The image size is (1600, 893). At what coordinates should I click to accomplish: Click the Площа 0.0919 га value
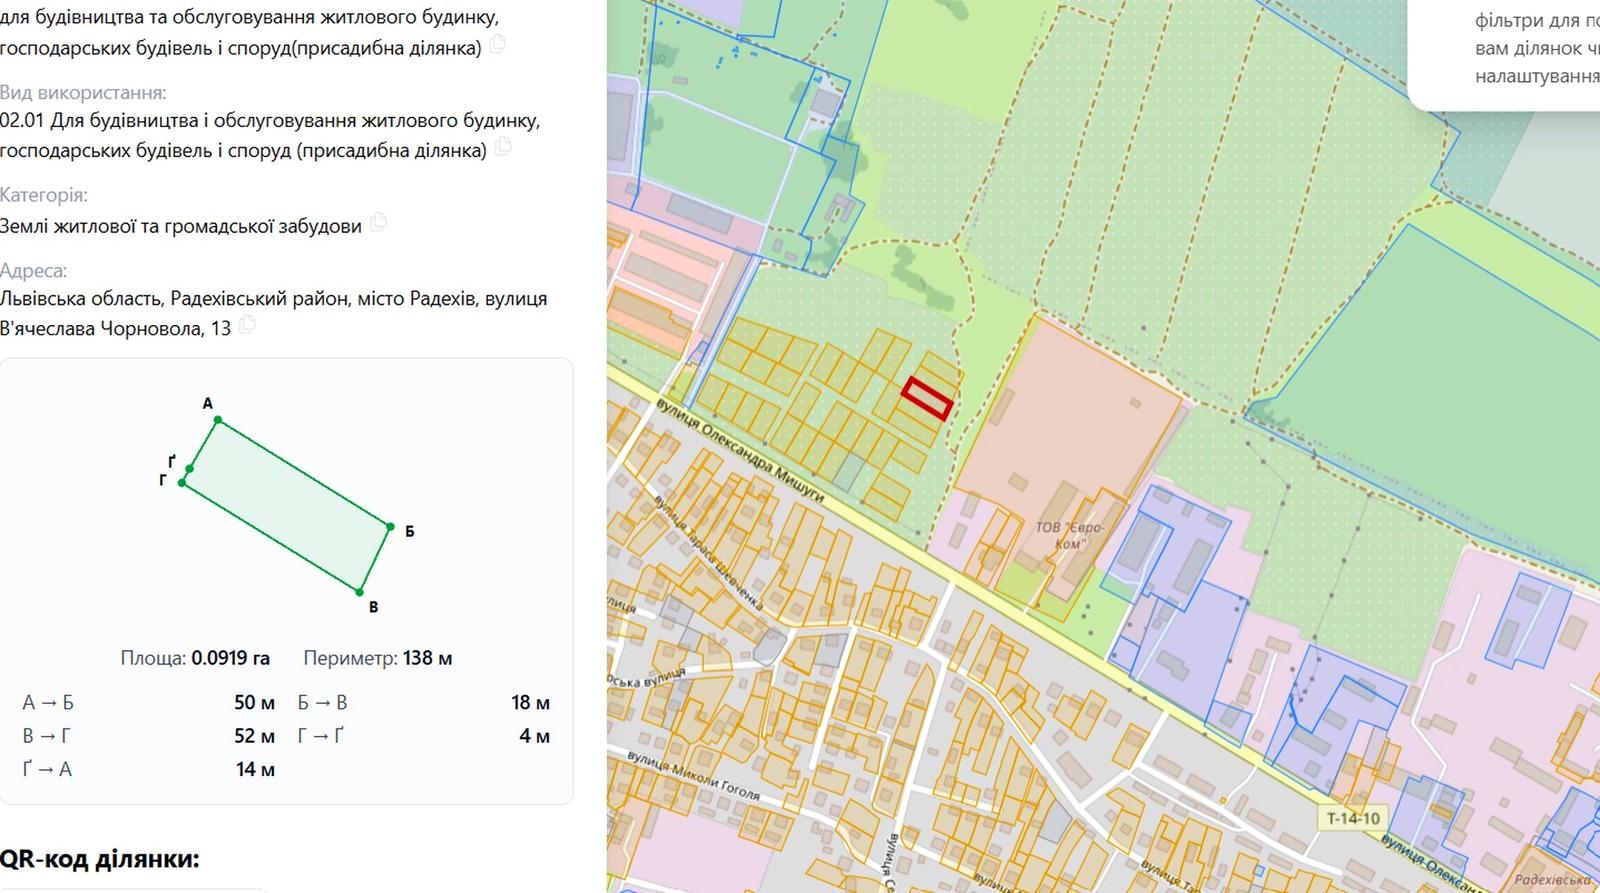pyautogui.click(x=195, y=658)
